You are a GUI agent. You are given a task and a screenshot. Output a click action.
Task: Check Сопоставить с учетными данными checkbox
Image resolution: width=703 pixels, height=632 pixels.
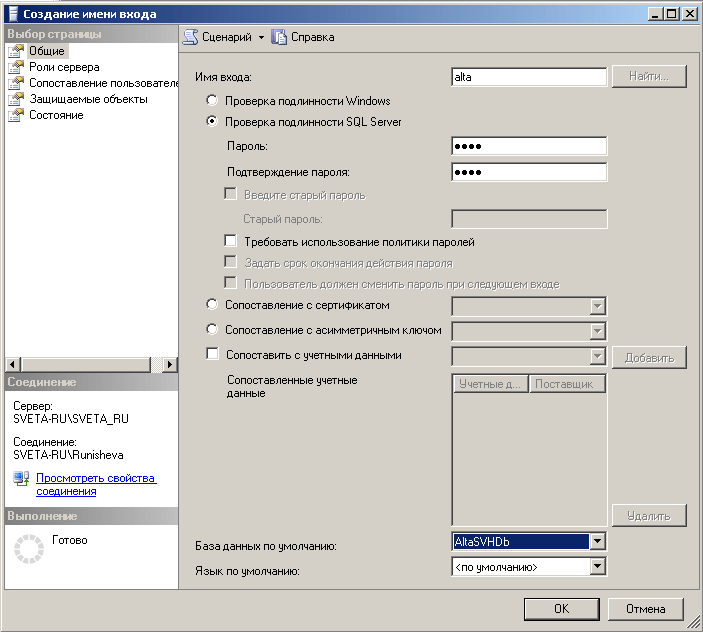(211, 354)
